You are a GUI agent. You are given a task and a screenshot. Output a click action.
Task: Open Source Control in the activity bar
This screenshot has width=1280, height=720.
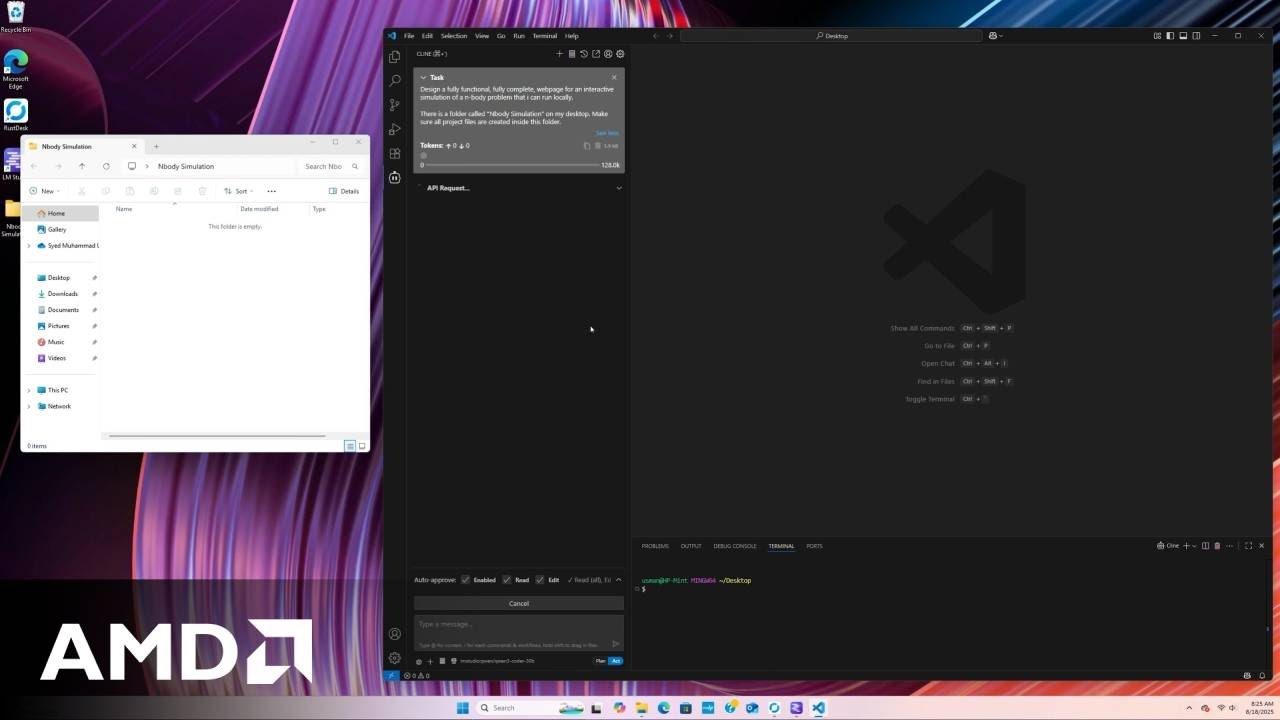[395, 105]
